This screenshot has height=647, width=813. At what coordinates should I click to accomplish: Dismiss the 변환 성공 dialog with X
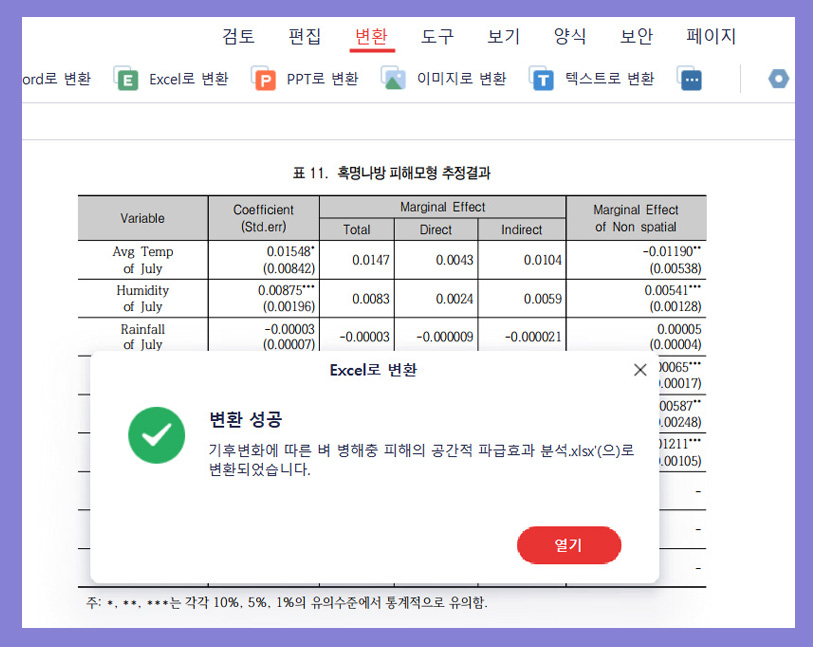pos(640,369)
